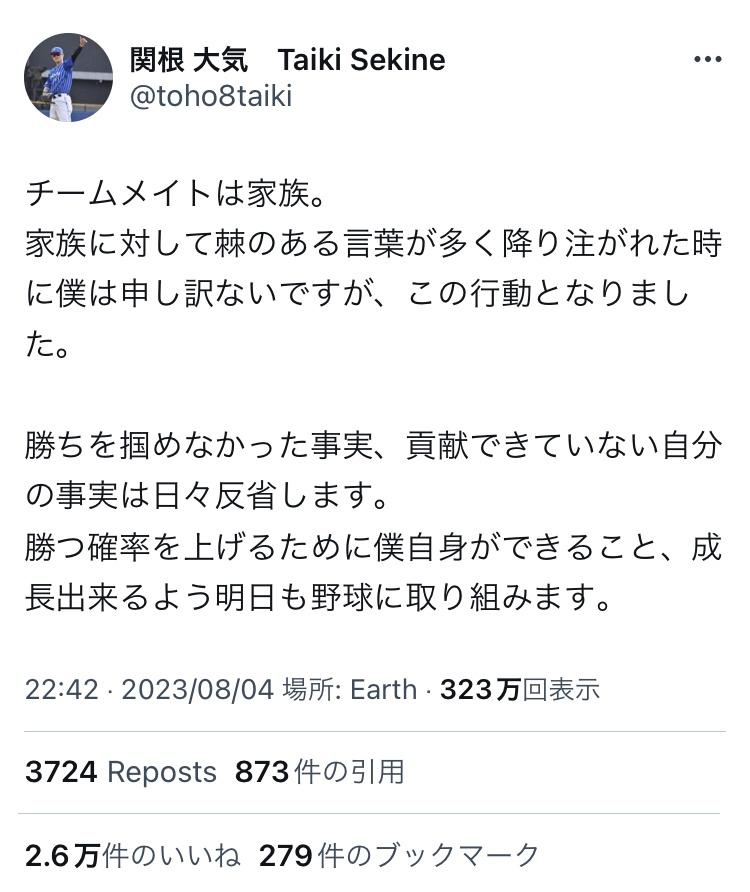
Task: Click the line starting 勝つ確率を上げる
Action: [x=374, y=548]
